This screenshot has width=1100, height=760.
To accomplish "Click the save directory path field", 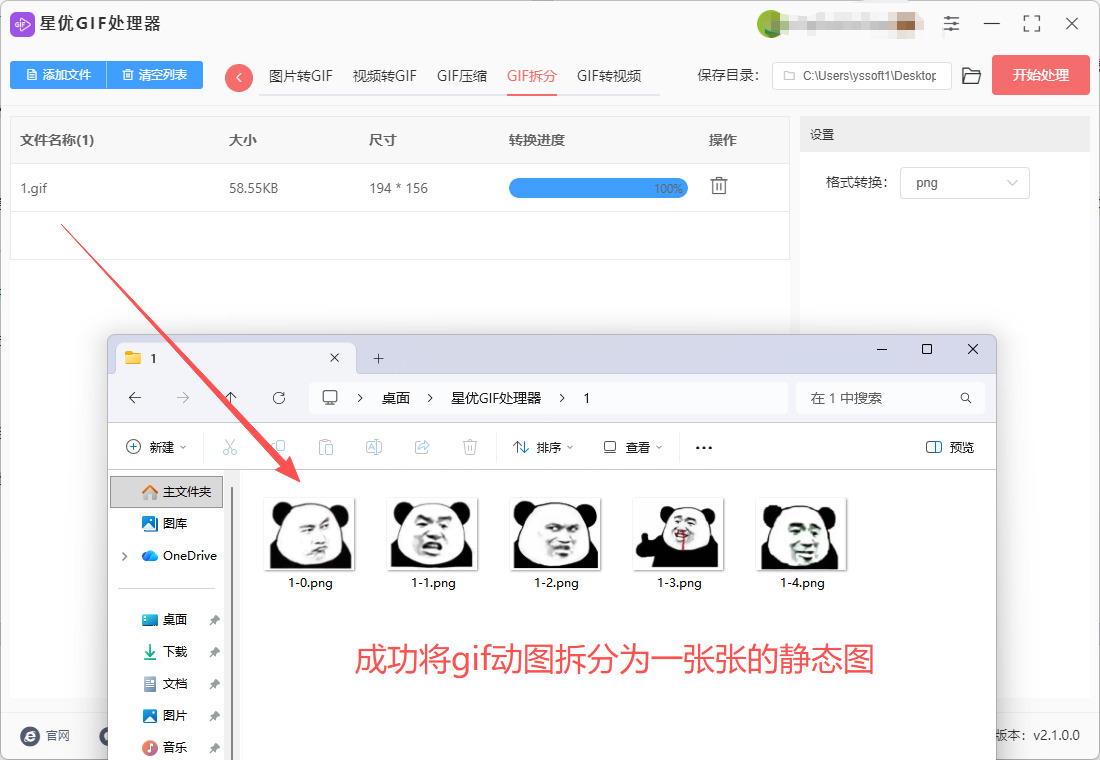I will coord(861,76).
